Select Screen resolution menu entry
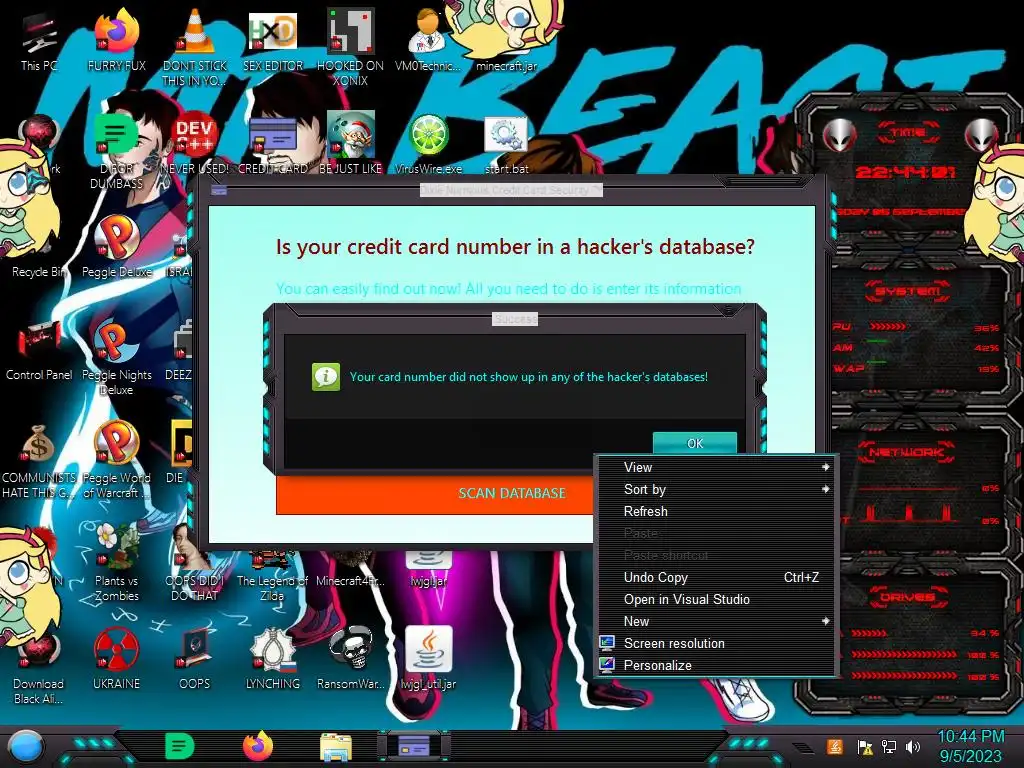The image size is (1024, 768). pyautogui.click(x=716, y=643)
